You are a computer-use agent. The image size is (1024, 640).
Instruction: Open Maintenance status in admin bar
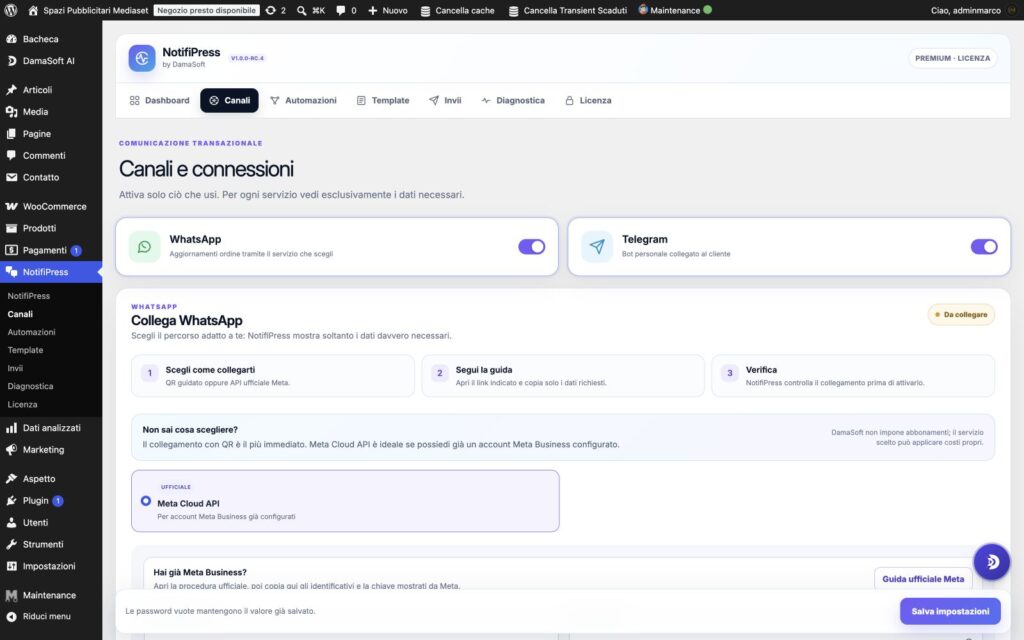point(675,10)
